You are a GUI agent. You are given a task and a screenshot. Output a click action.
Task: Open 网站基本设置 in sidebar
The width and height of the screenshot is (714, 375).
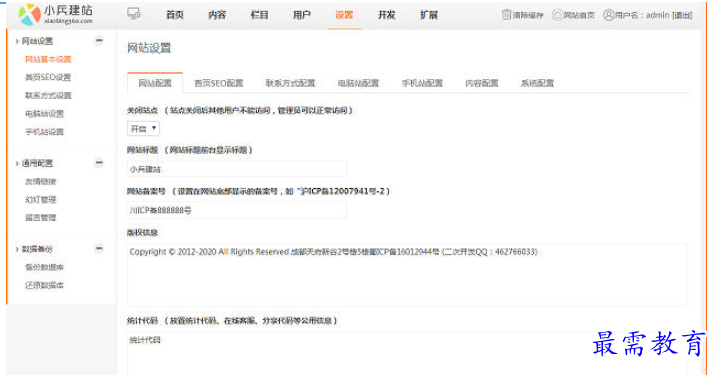pyautogui.click(x=48, y=60)
